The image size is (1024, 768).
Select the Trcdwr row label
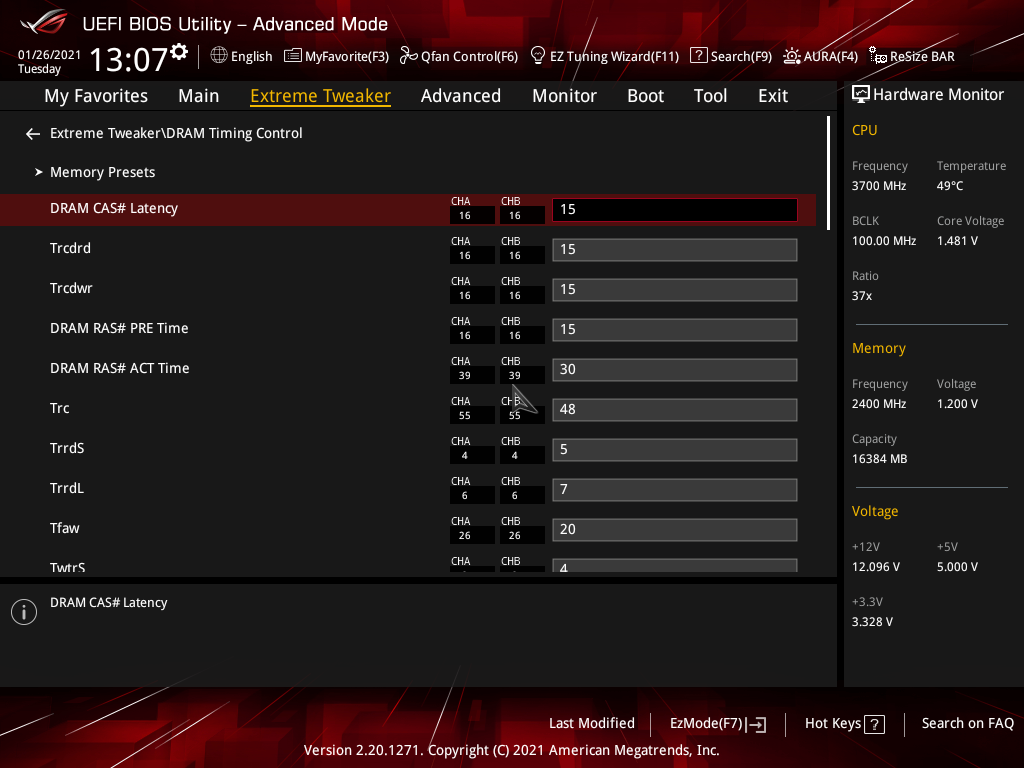coord(71,288)
